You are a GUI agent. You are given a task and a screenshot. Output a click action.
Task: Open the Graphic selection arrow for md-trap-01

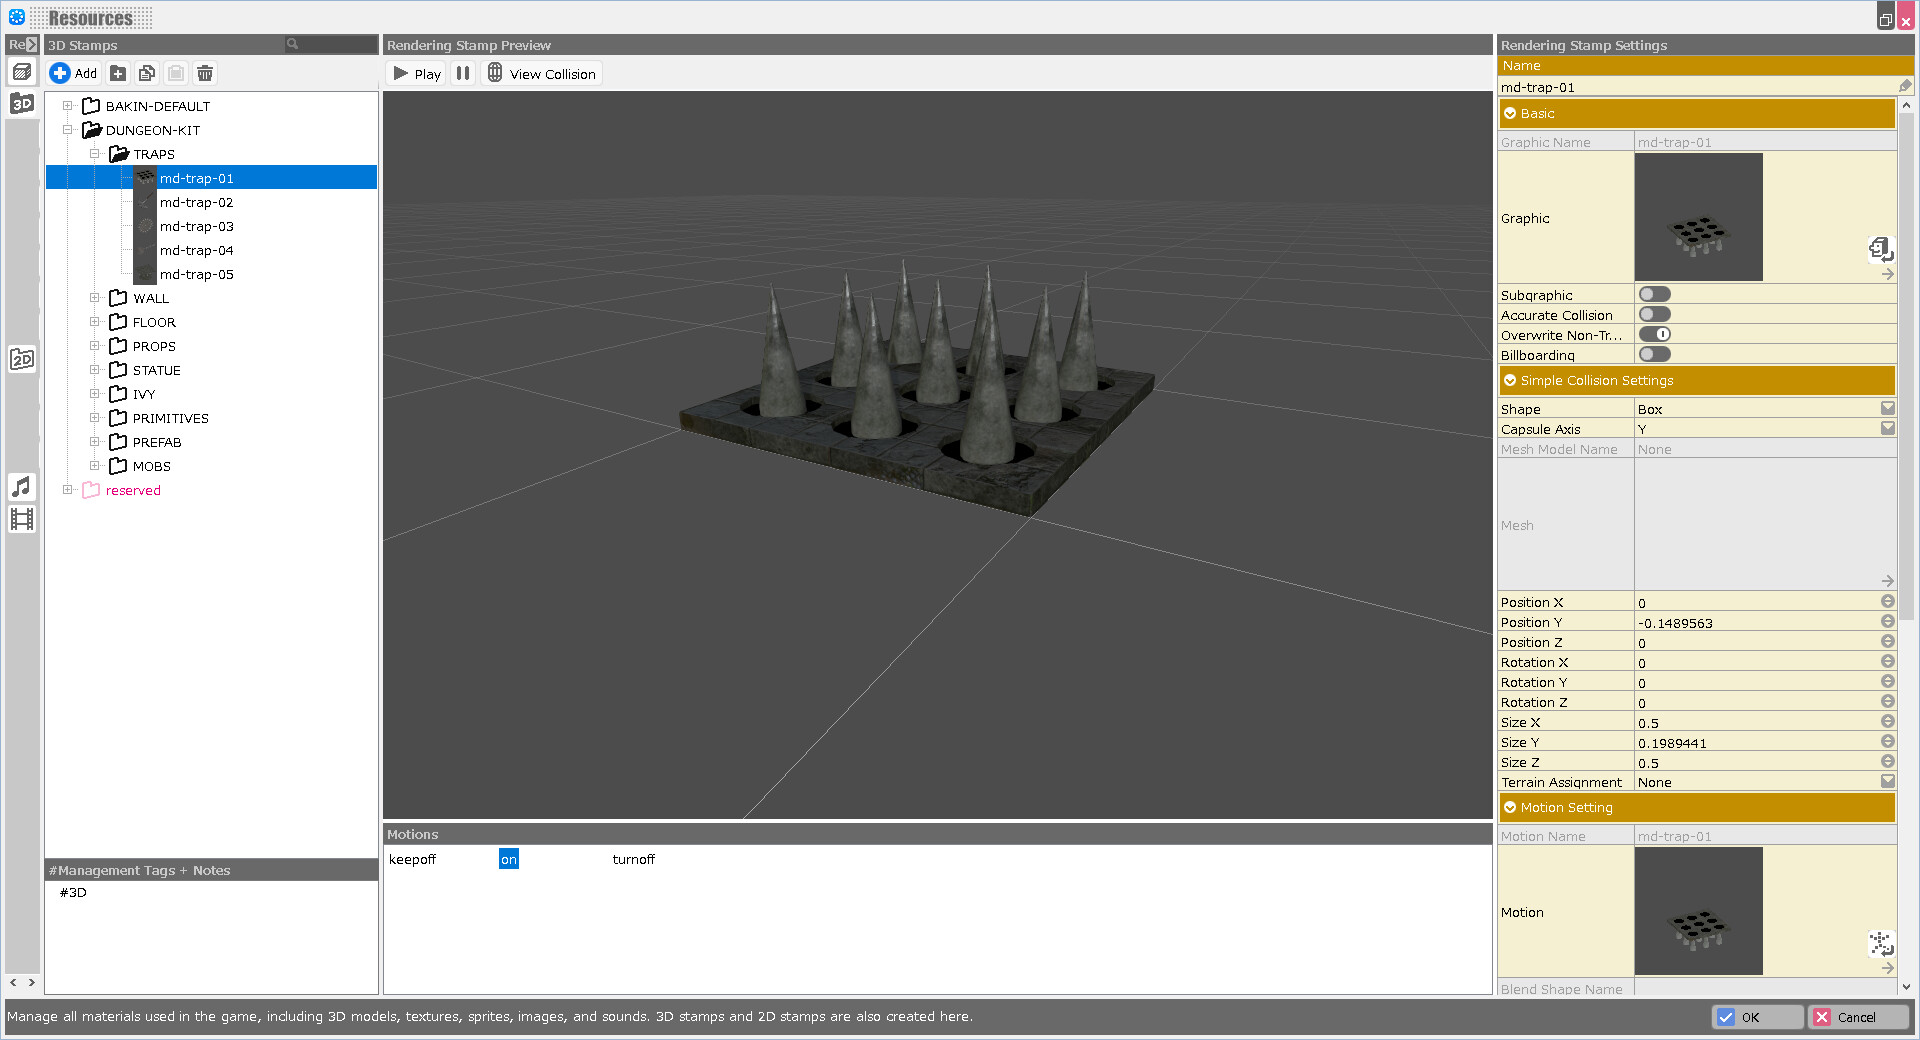click(1887, 274)
